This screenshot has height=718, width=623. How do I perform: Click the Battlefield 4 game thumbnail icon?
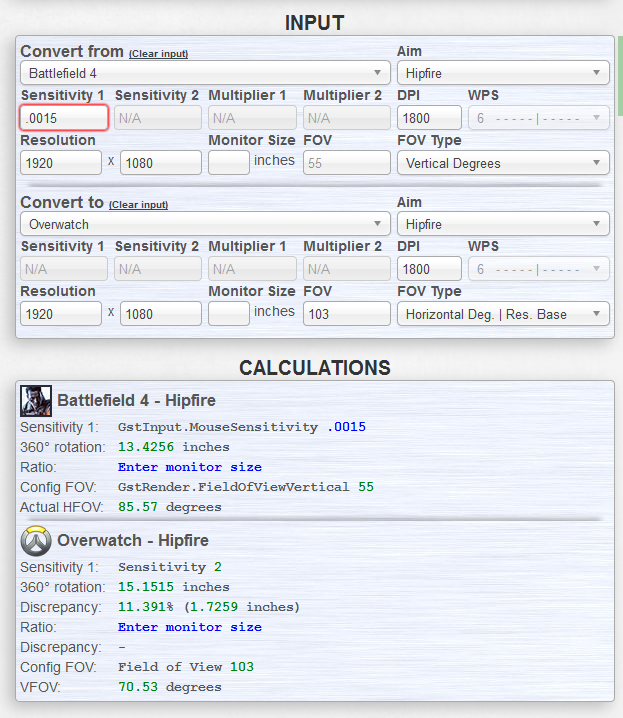[x=36, y=401]
